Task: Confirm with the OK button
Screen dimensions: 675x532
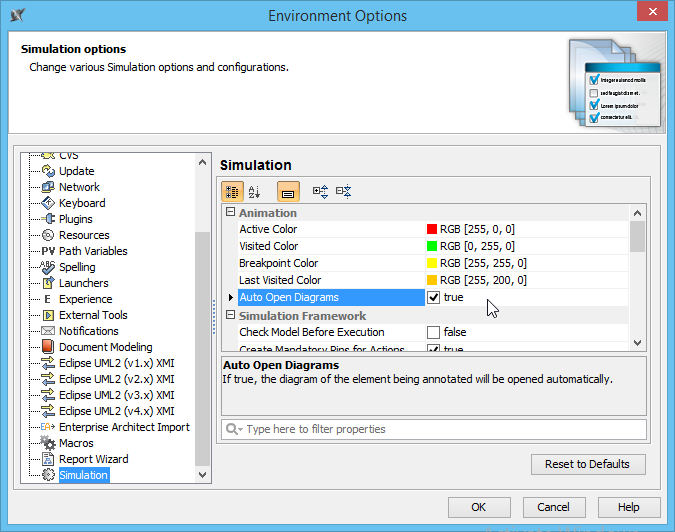Action: pyautogui.click(x=479, y=507)
